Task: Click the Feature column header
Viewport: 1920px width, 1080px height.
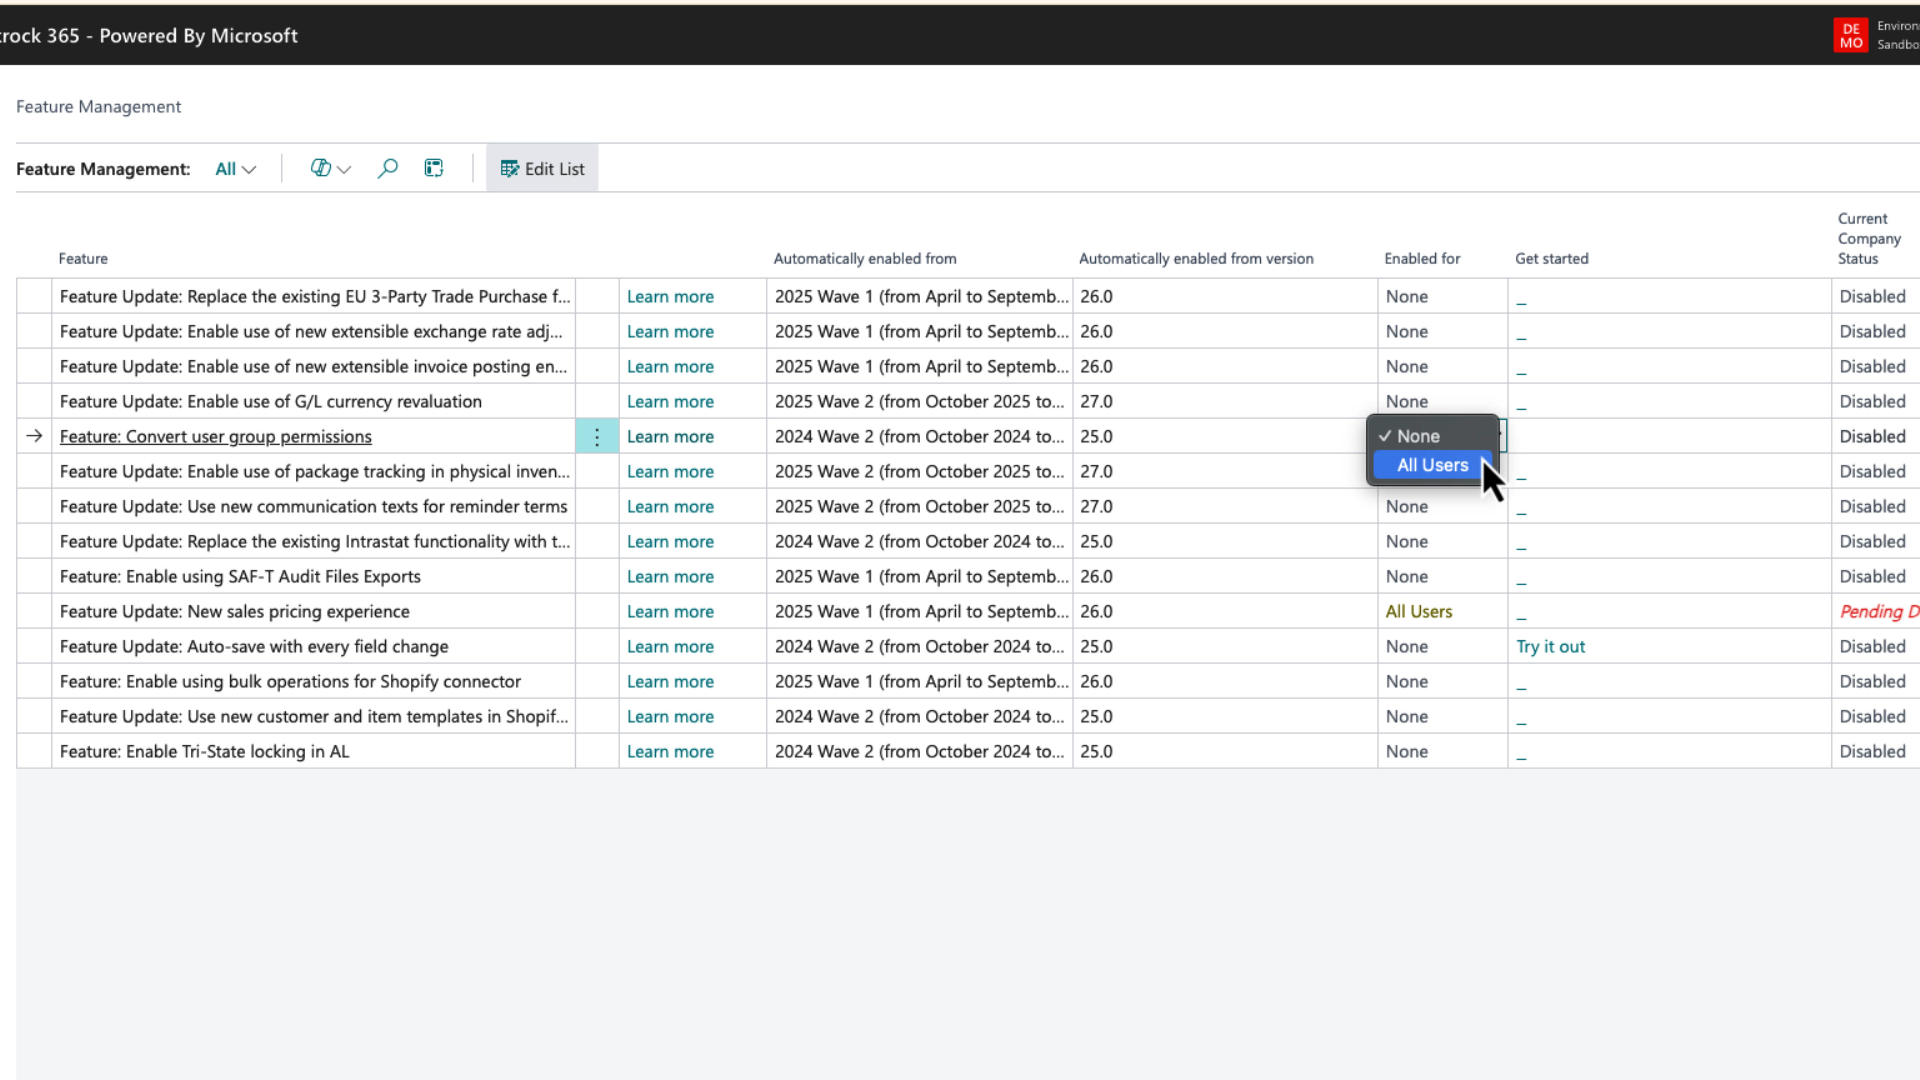Action: 83,259
